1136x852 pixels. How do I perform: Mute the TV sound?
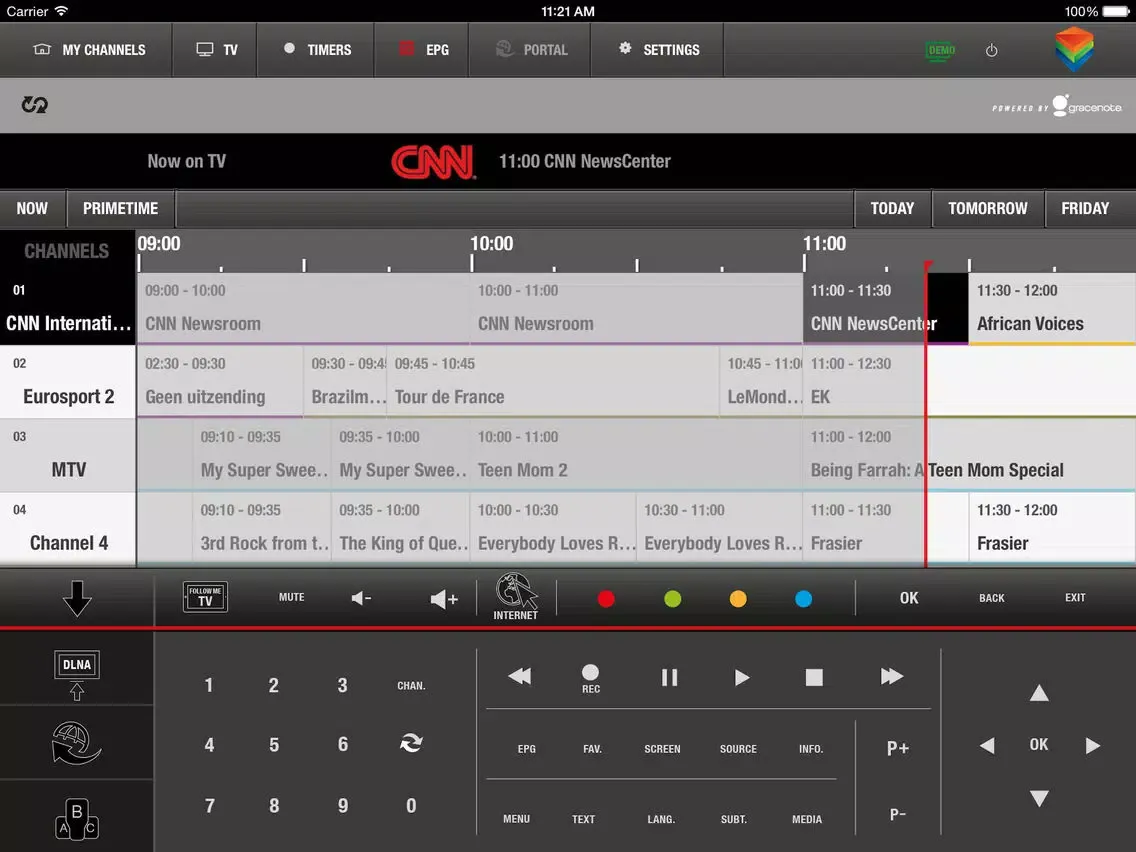(291, 597)
